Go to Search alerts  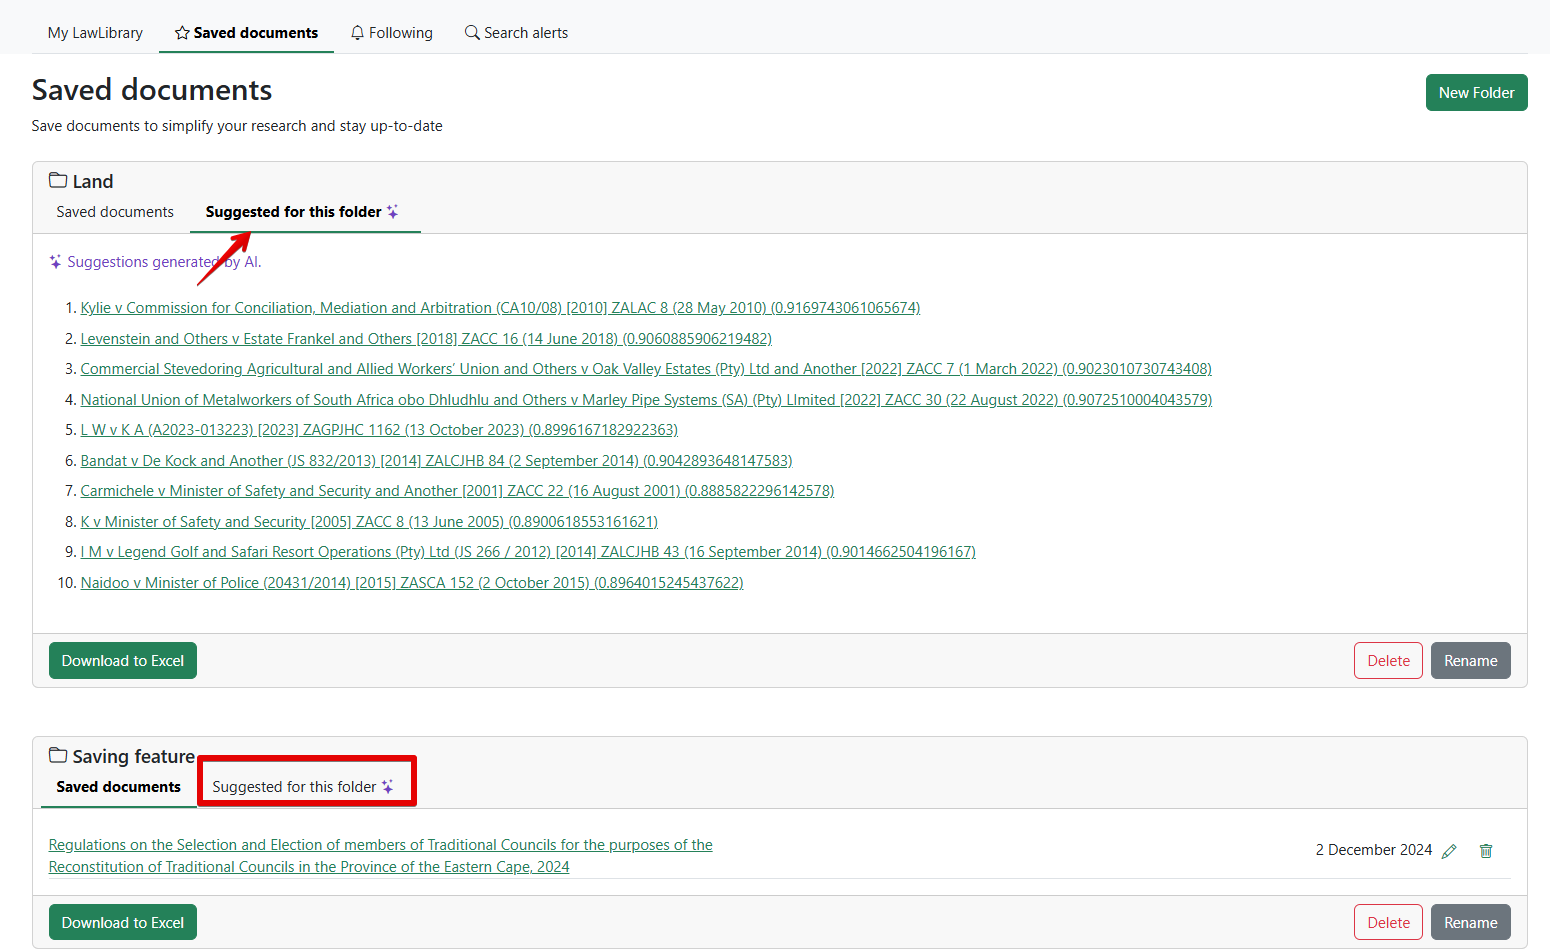tap(516, 33)
